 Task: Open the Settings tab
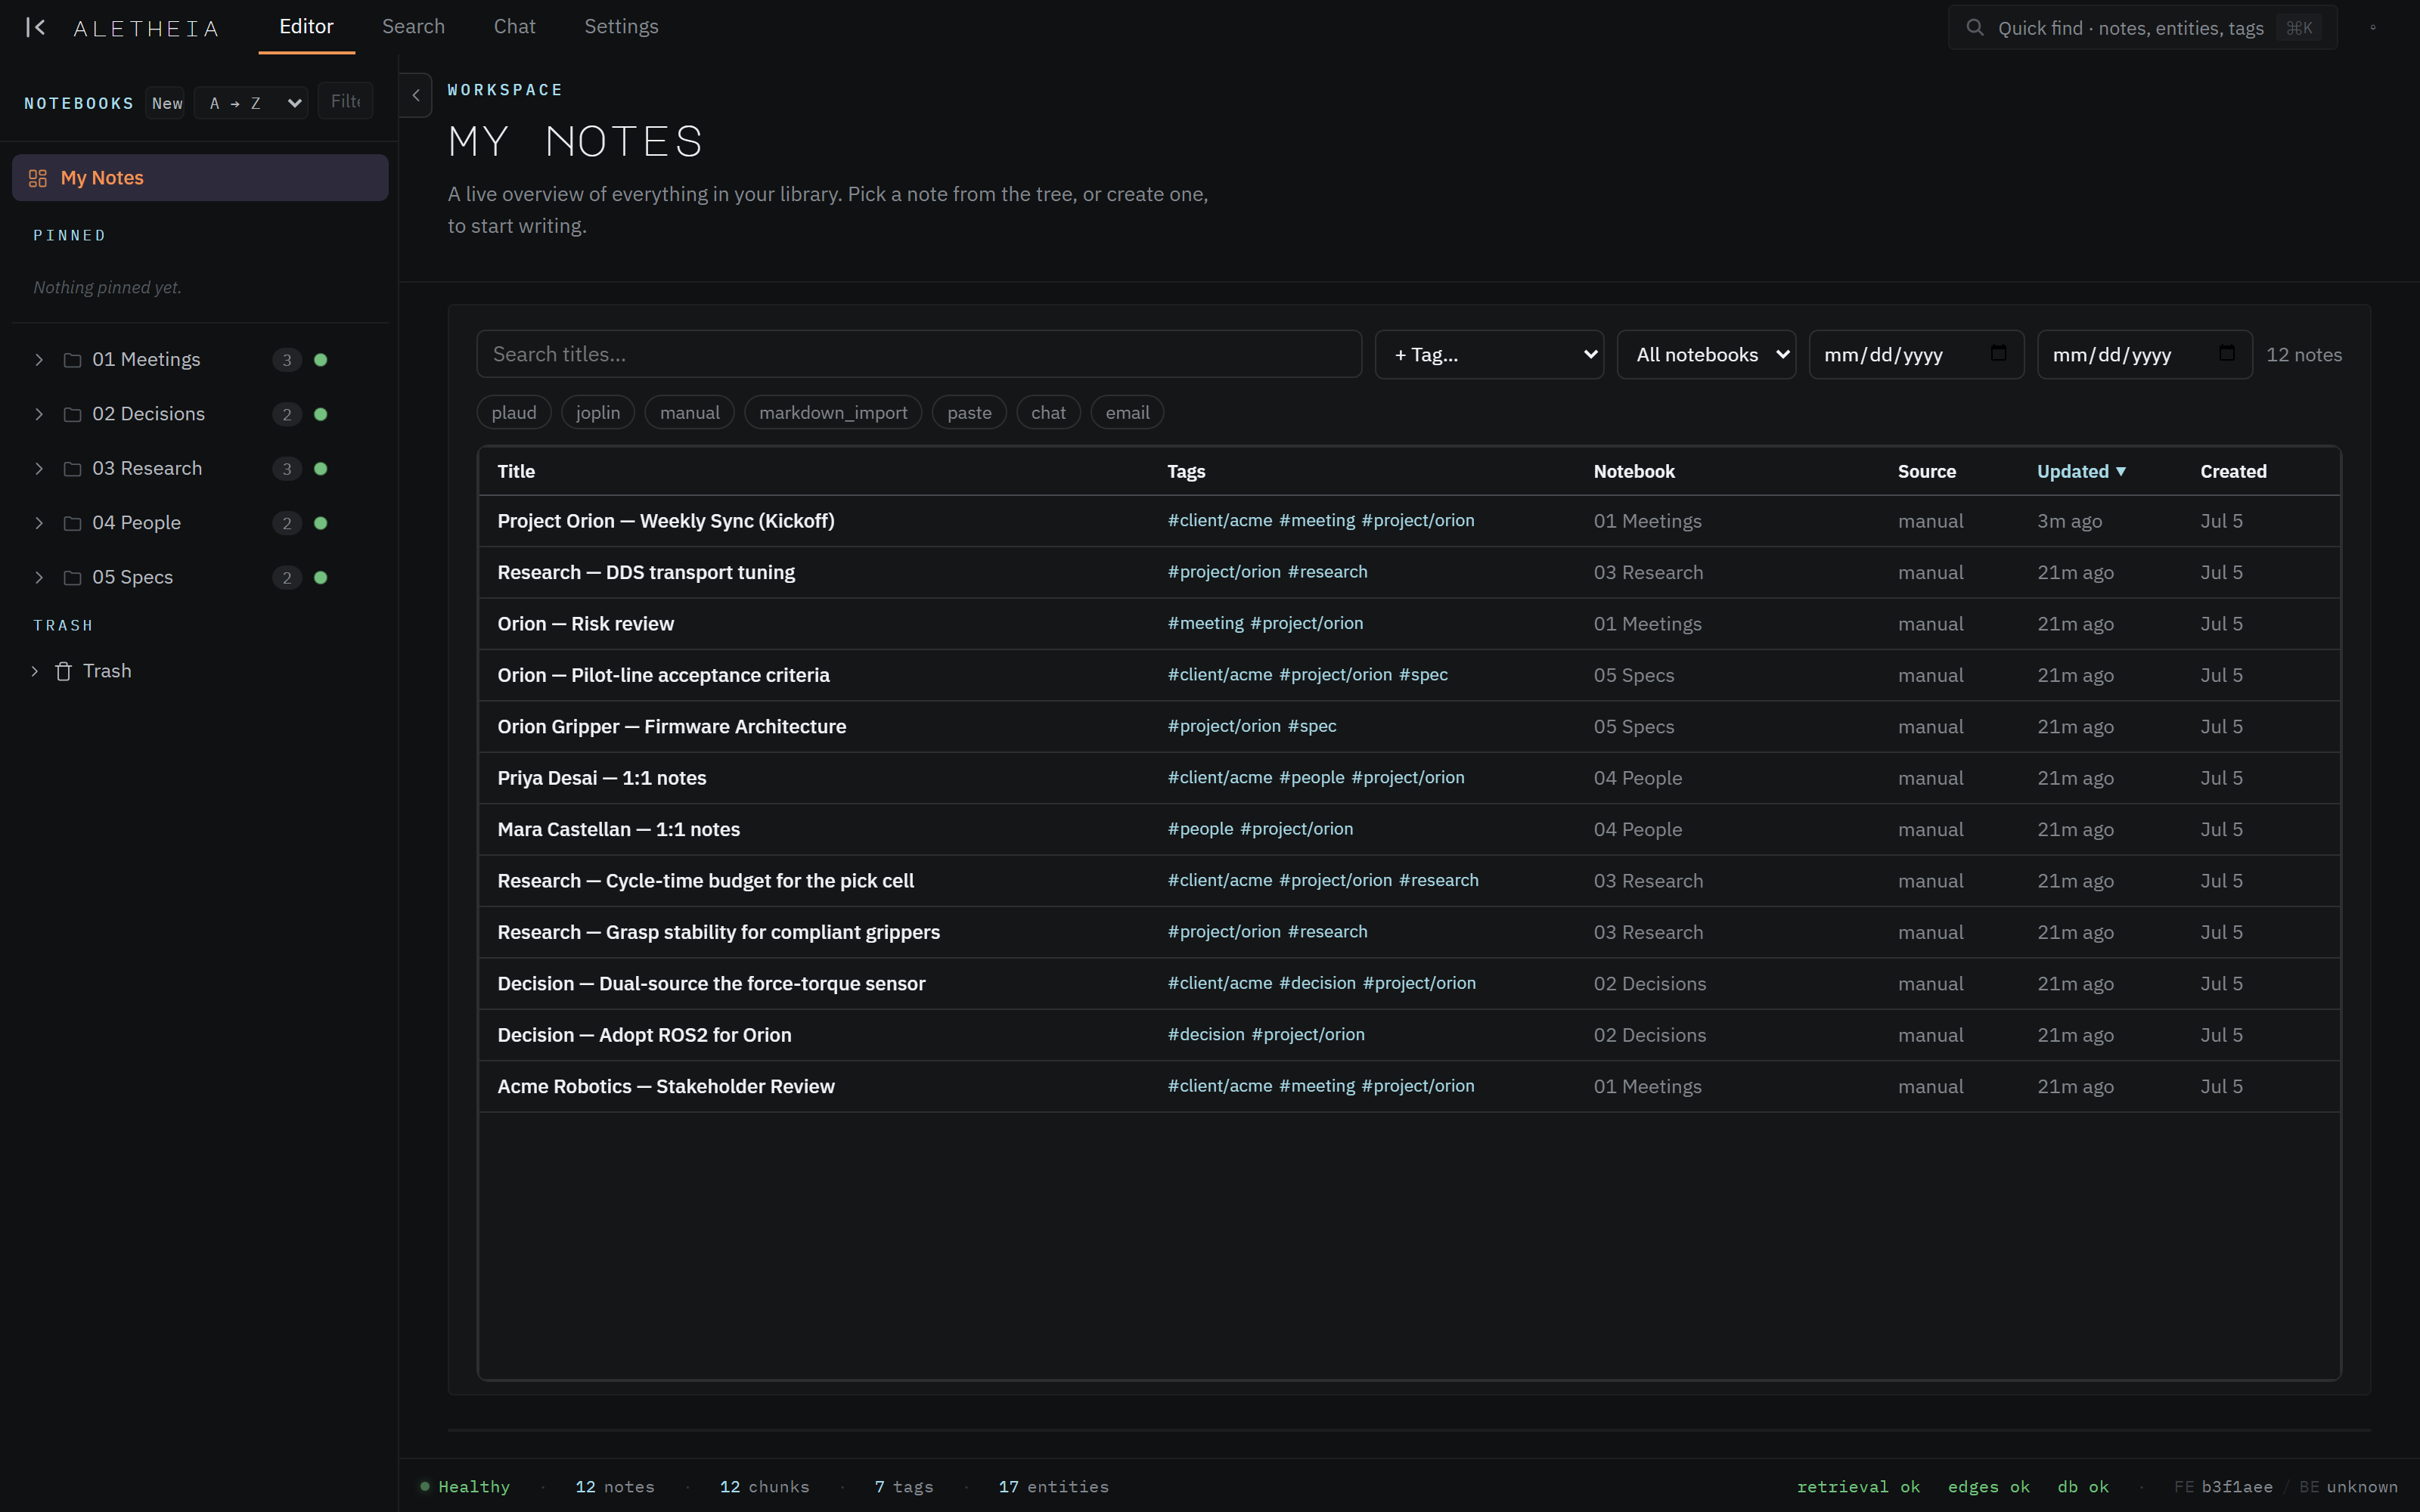click(x=621, y=27)
